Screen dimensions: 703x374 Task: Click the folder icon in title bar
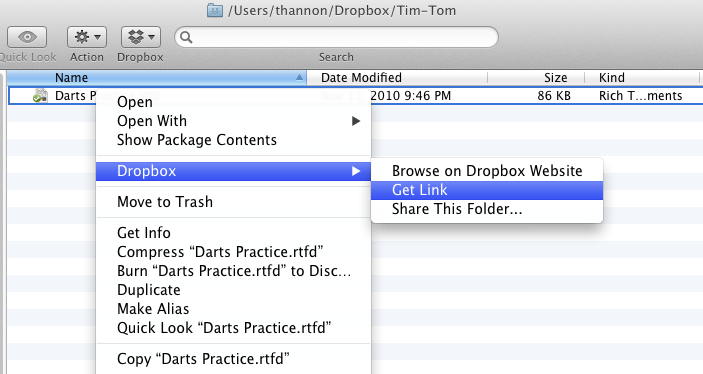(215, 10)
